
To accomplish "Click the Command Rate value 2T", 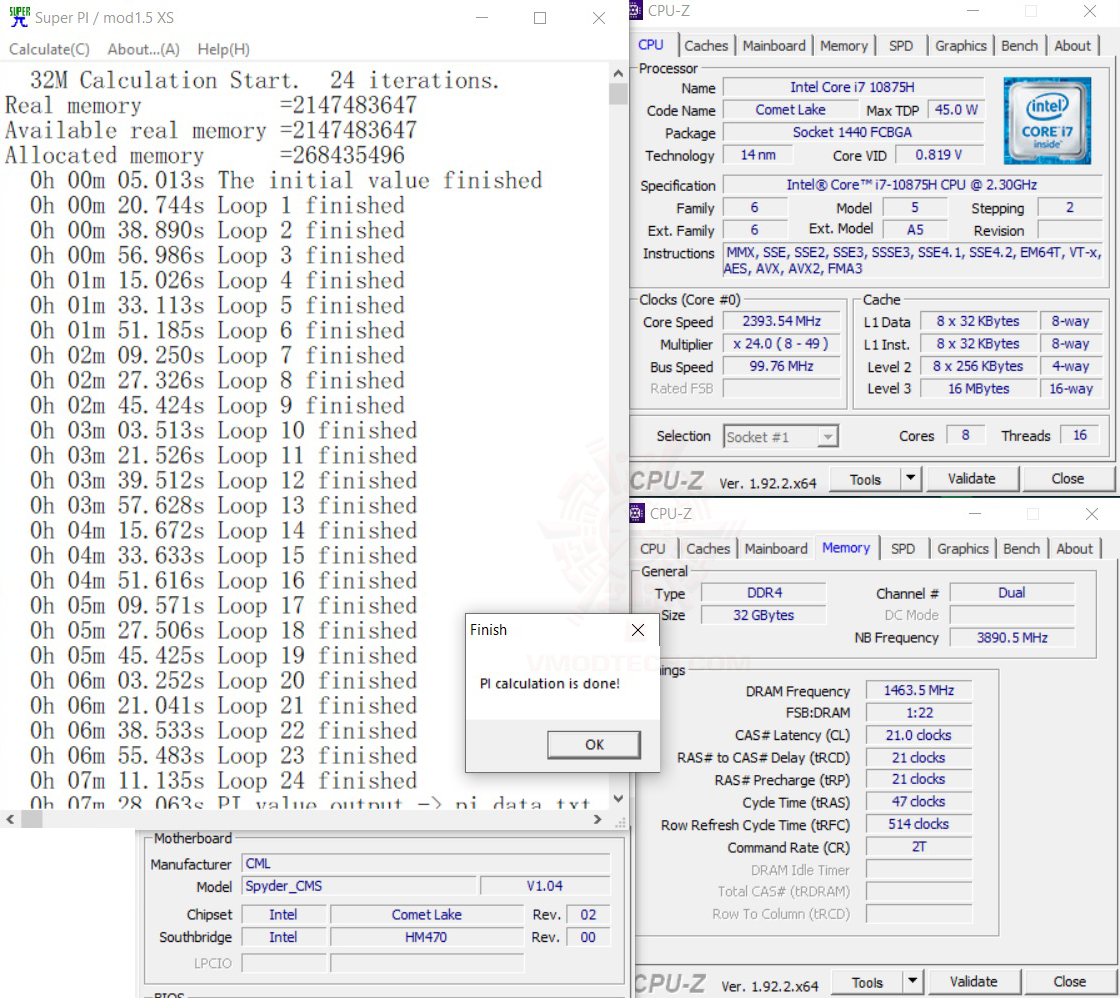I will pyautogui.click(x=919, y=847).
